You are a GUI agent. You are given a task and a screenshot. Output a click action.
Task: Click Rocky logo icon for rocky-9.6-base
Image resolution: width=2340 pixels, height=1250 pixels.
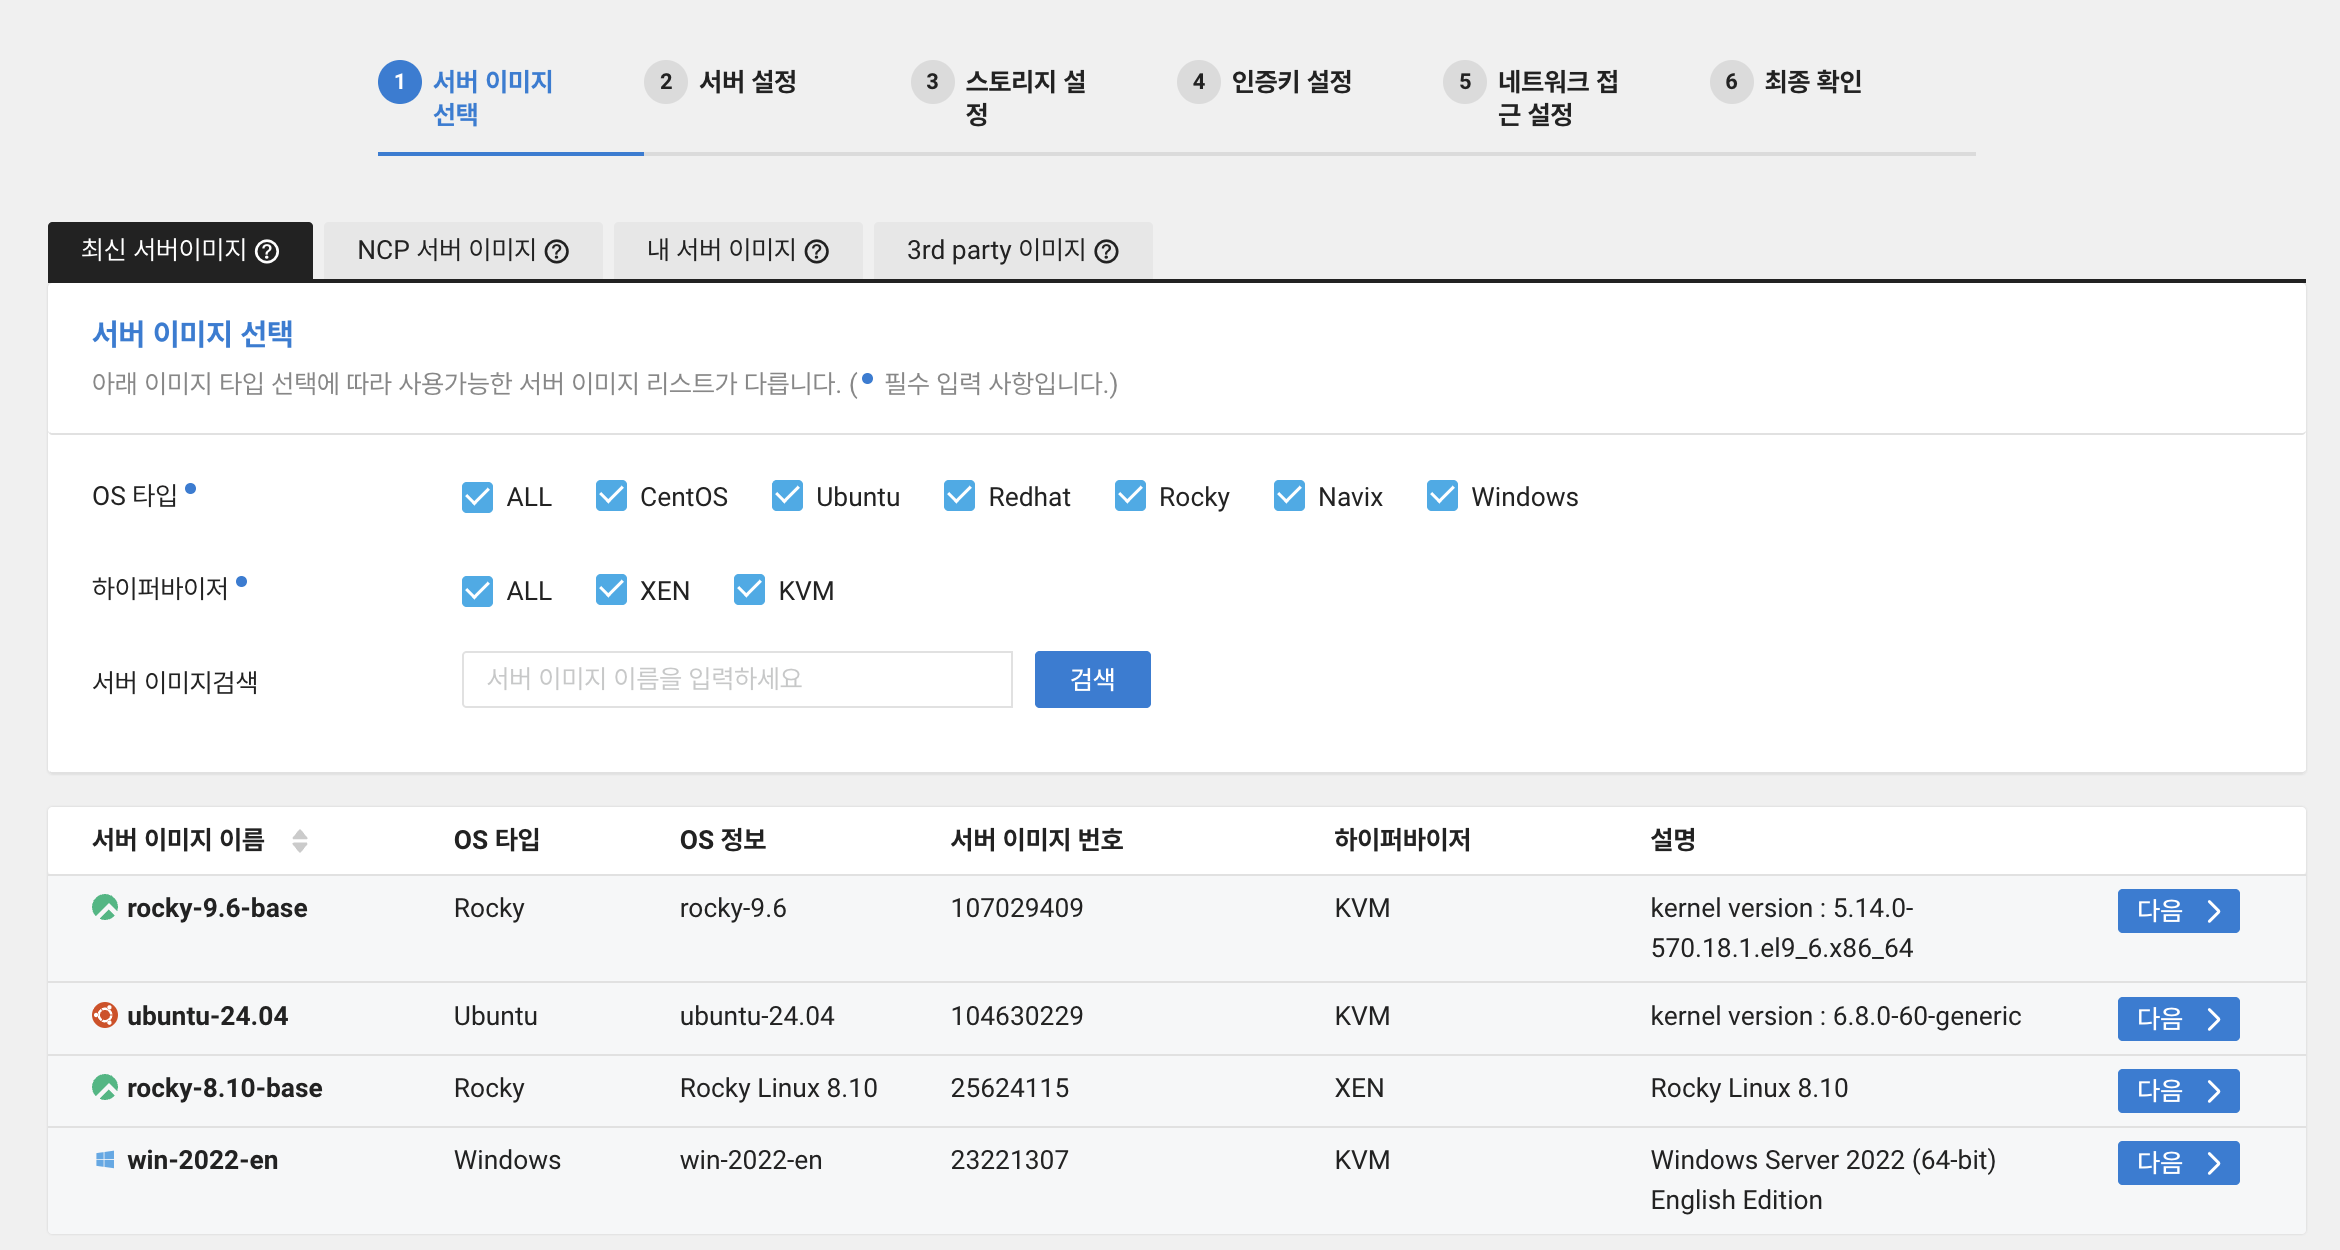(105, 908)
